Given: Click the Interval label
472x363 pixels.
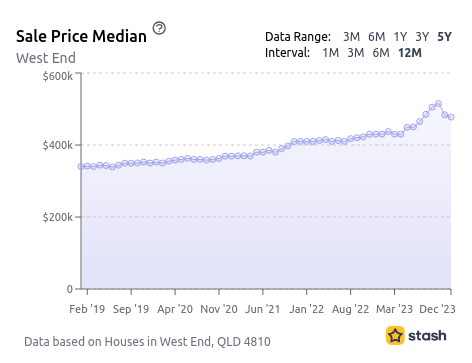Looking at the screenshot, I should (287, 53).
